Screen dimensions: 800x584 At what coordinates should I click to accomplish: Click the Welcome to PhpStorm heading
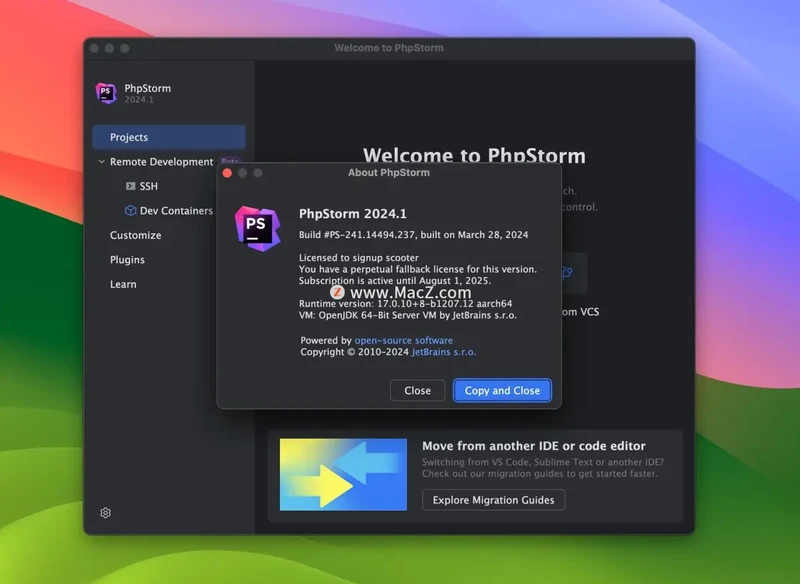tap(474, 156)
